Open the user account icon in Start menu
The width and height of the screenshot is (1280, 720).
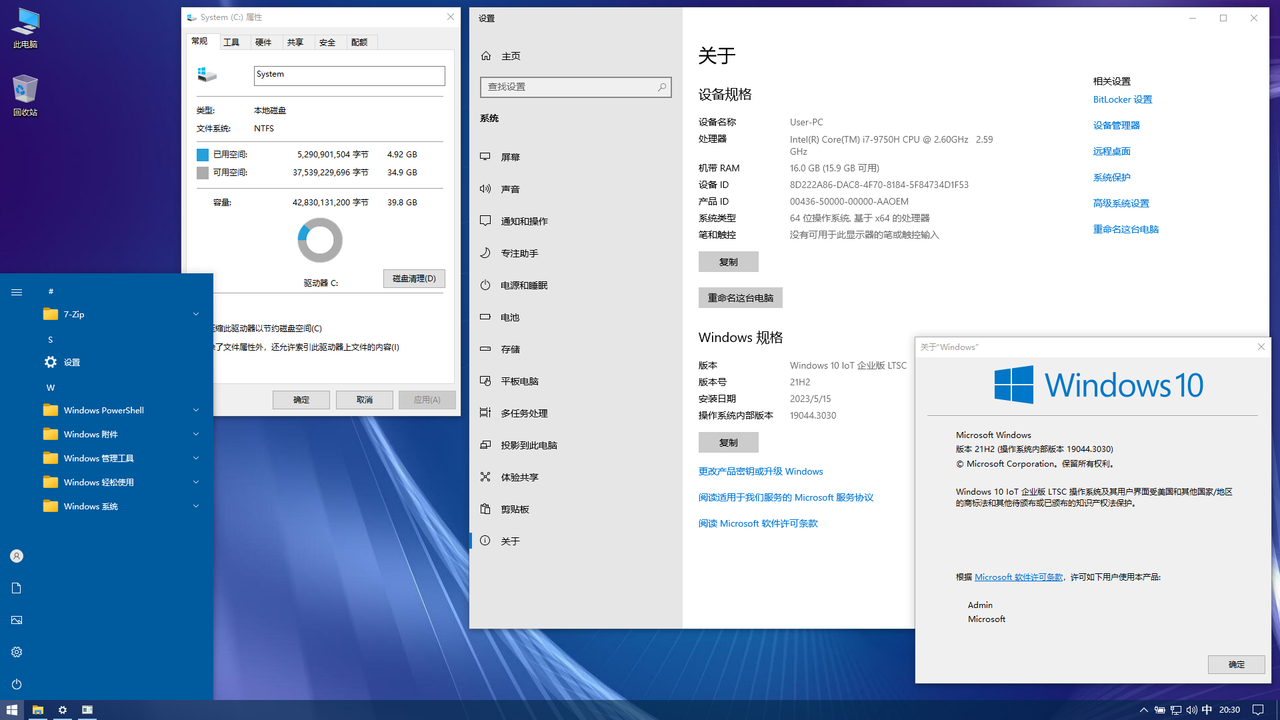pos(16,556)
